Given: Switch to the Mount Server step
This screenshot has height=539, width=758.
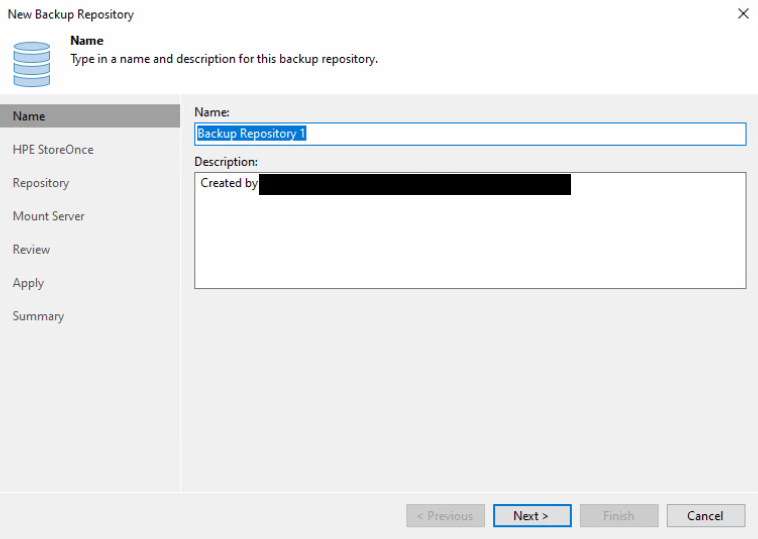Looking at the screenshot, I should pyautogui.click(x=48, y=216).
